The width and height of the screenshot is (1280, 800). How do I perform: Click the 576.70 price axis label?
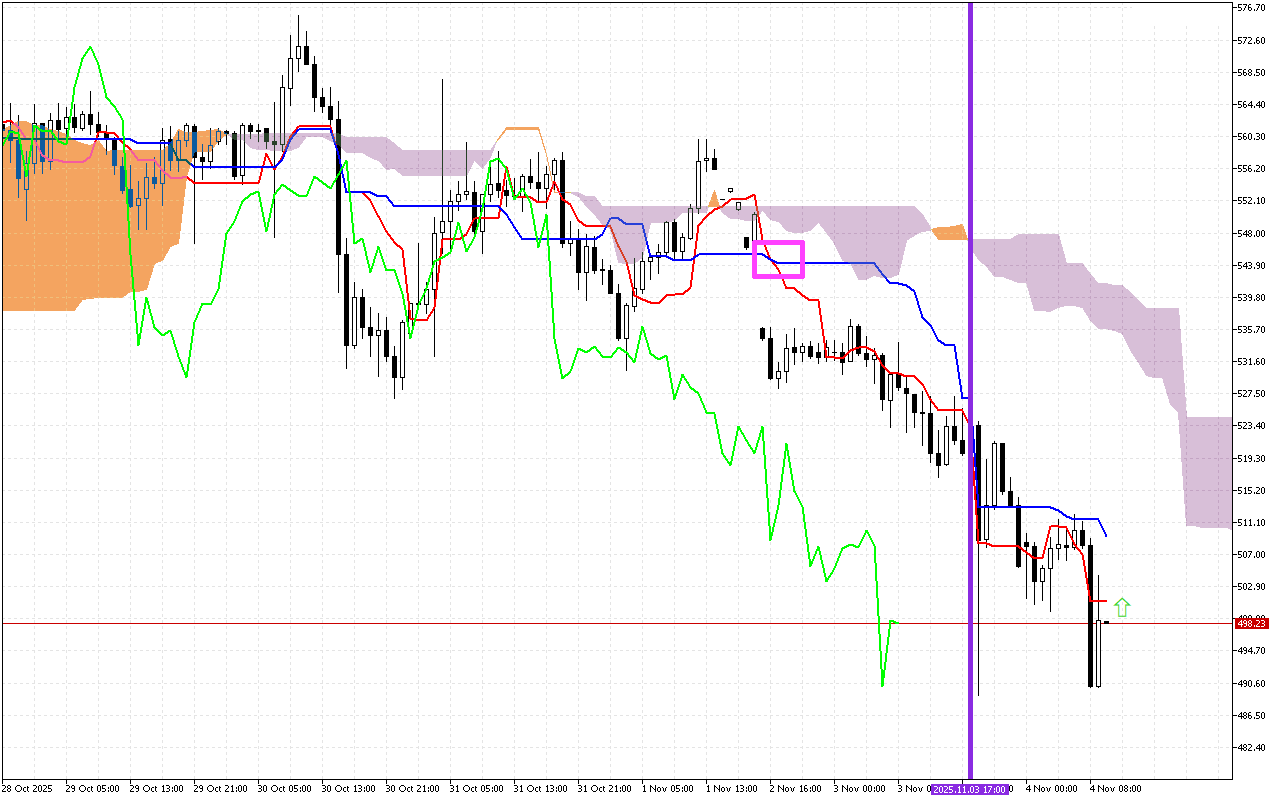click(1251, 8)
